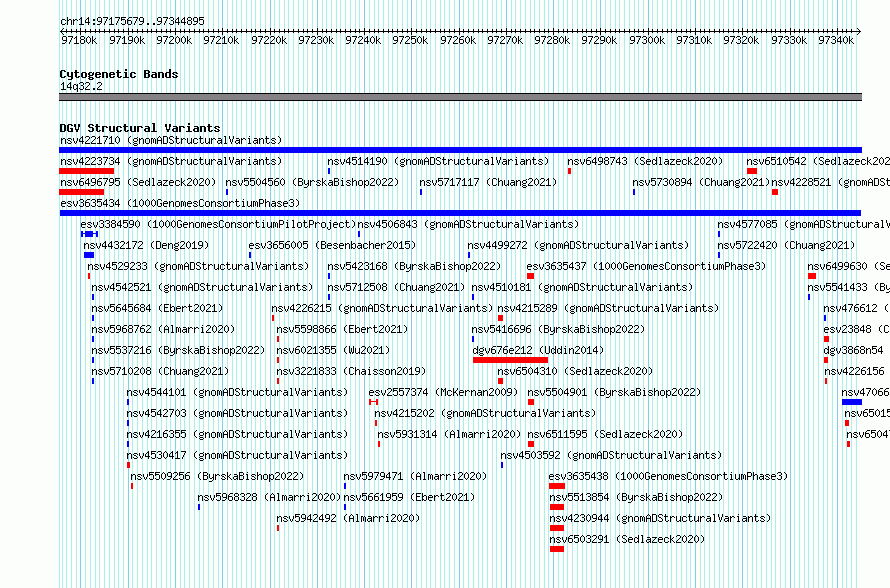Open variant nsv4215202 label
Viewport: 890px width, 588px height.
click(485, 413)
